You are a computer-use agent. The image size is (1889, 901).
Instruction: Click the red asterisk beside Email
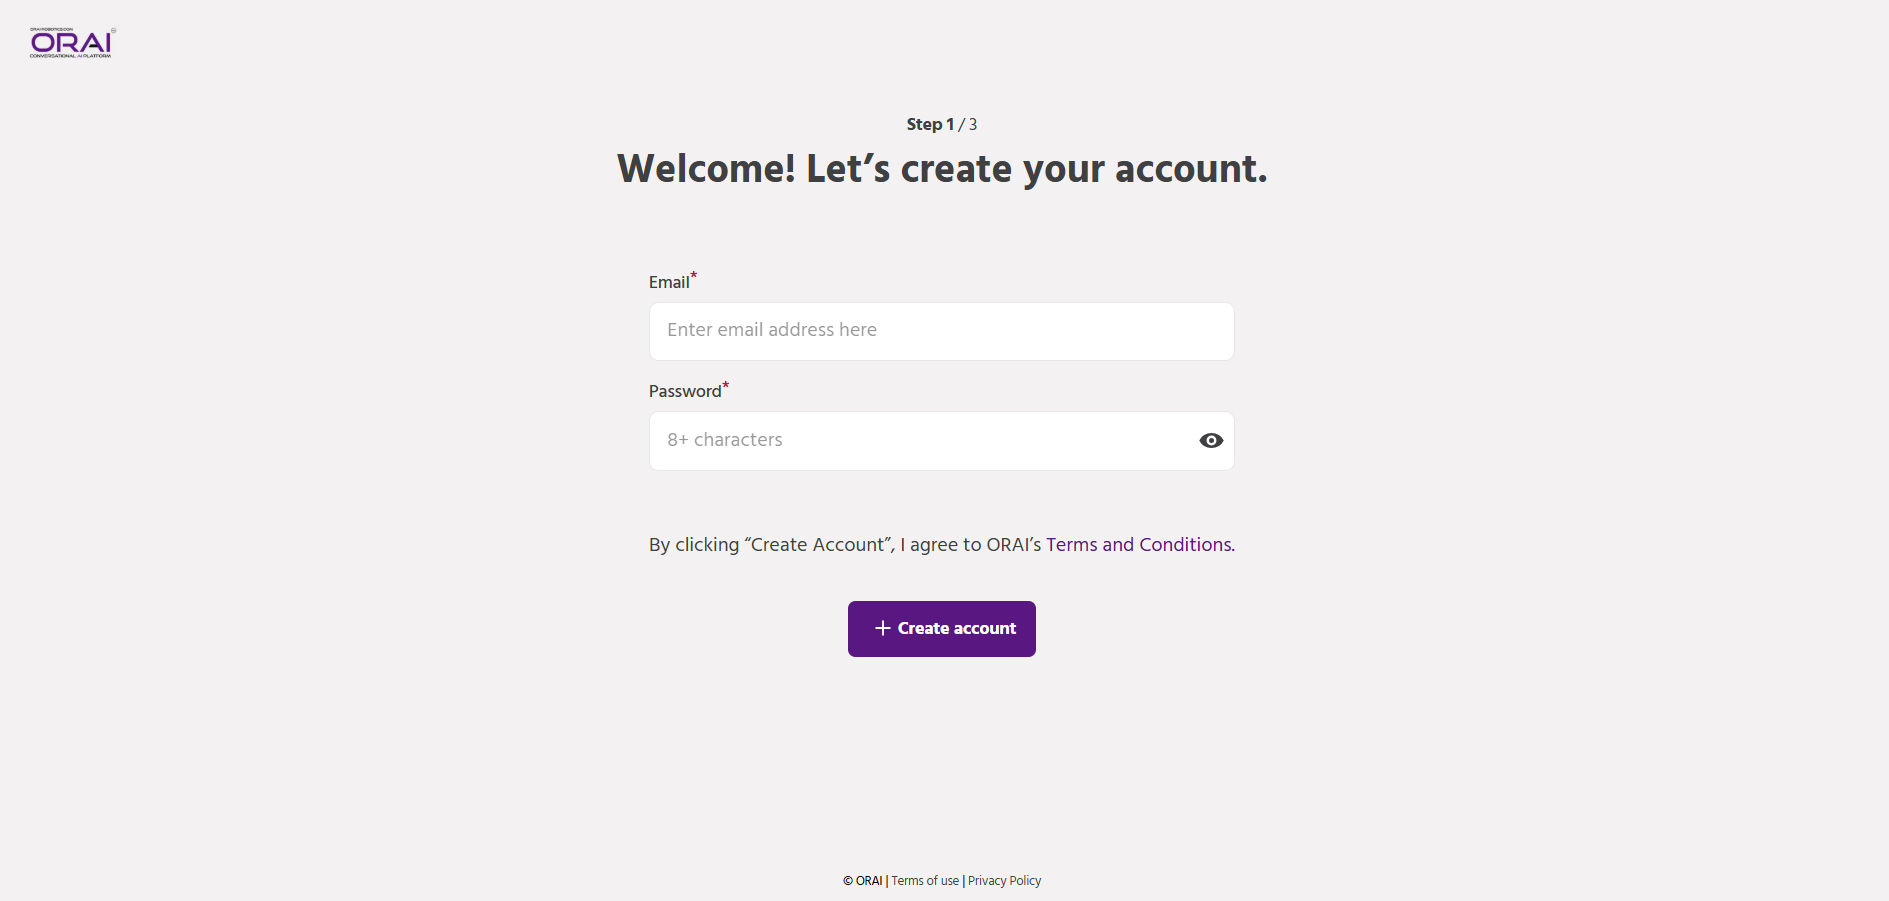694,275
